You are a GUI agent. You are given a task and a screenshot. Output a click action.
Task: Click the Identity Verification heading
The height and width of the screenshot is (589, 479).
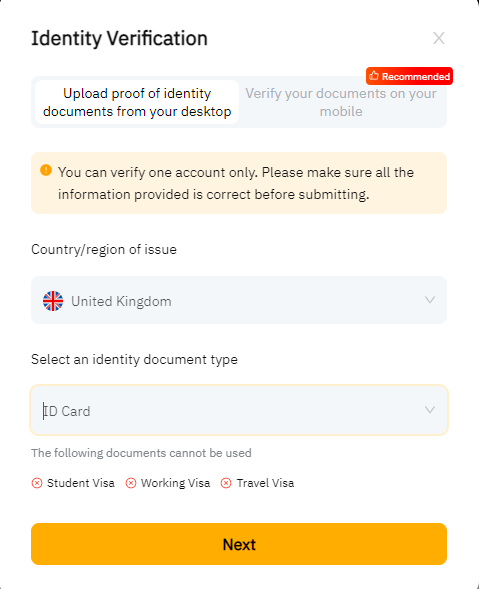coord(119,38)
